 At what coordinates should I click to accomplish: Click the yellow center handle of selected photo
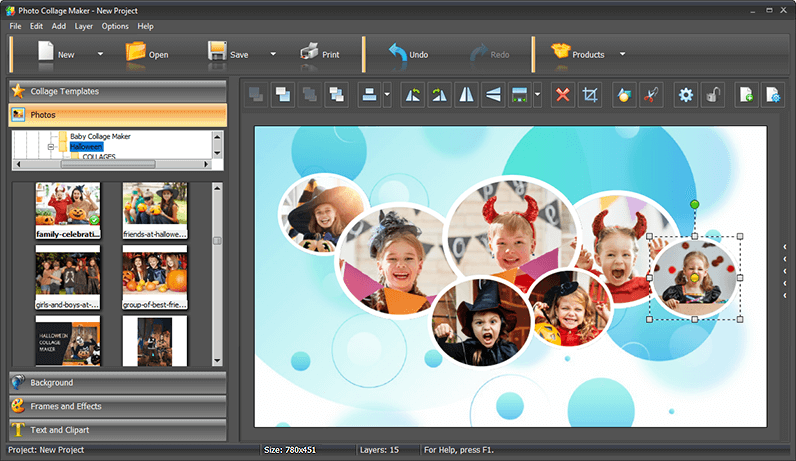click(694, 278)
